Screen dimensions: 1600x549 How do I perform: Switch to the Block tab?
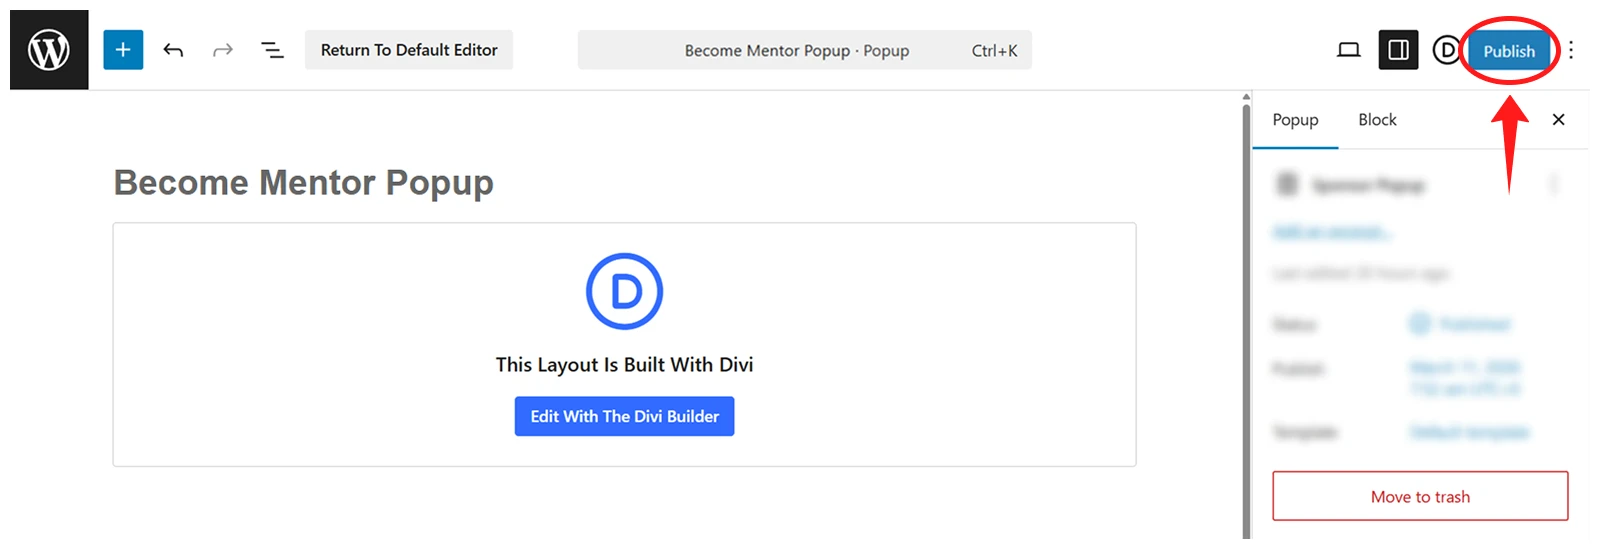point(1377,120)
